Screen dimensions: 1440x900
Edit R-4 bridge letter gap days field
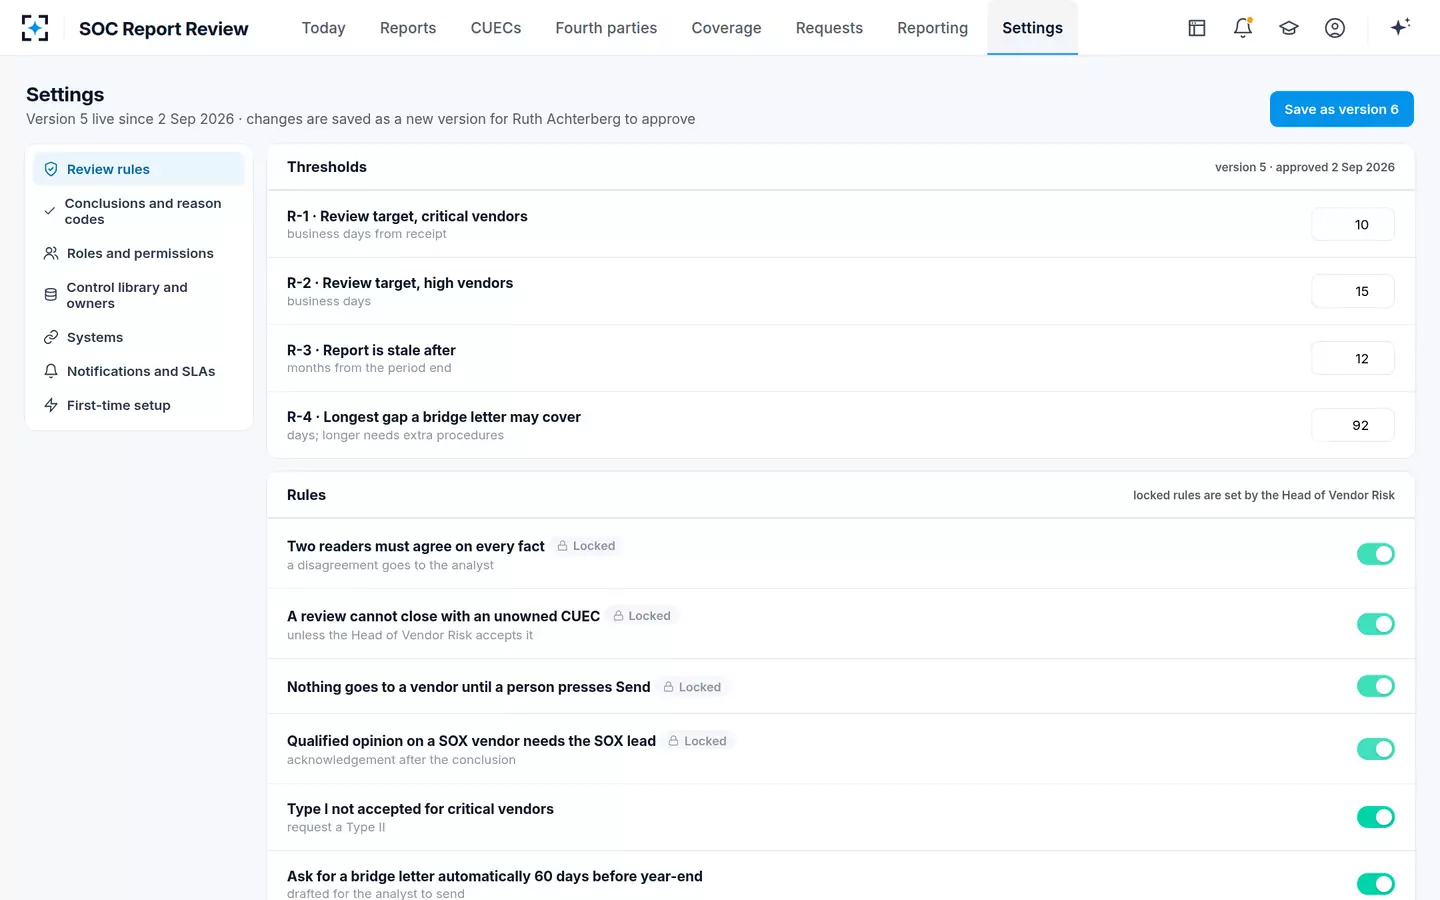[x=1353, y=425]
